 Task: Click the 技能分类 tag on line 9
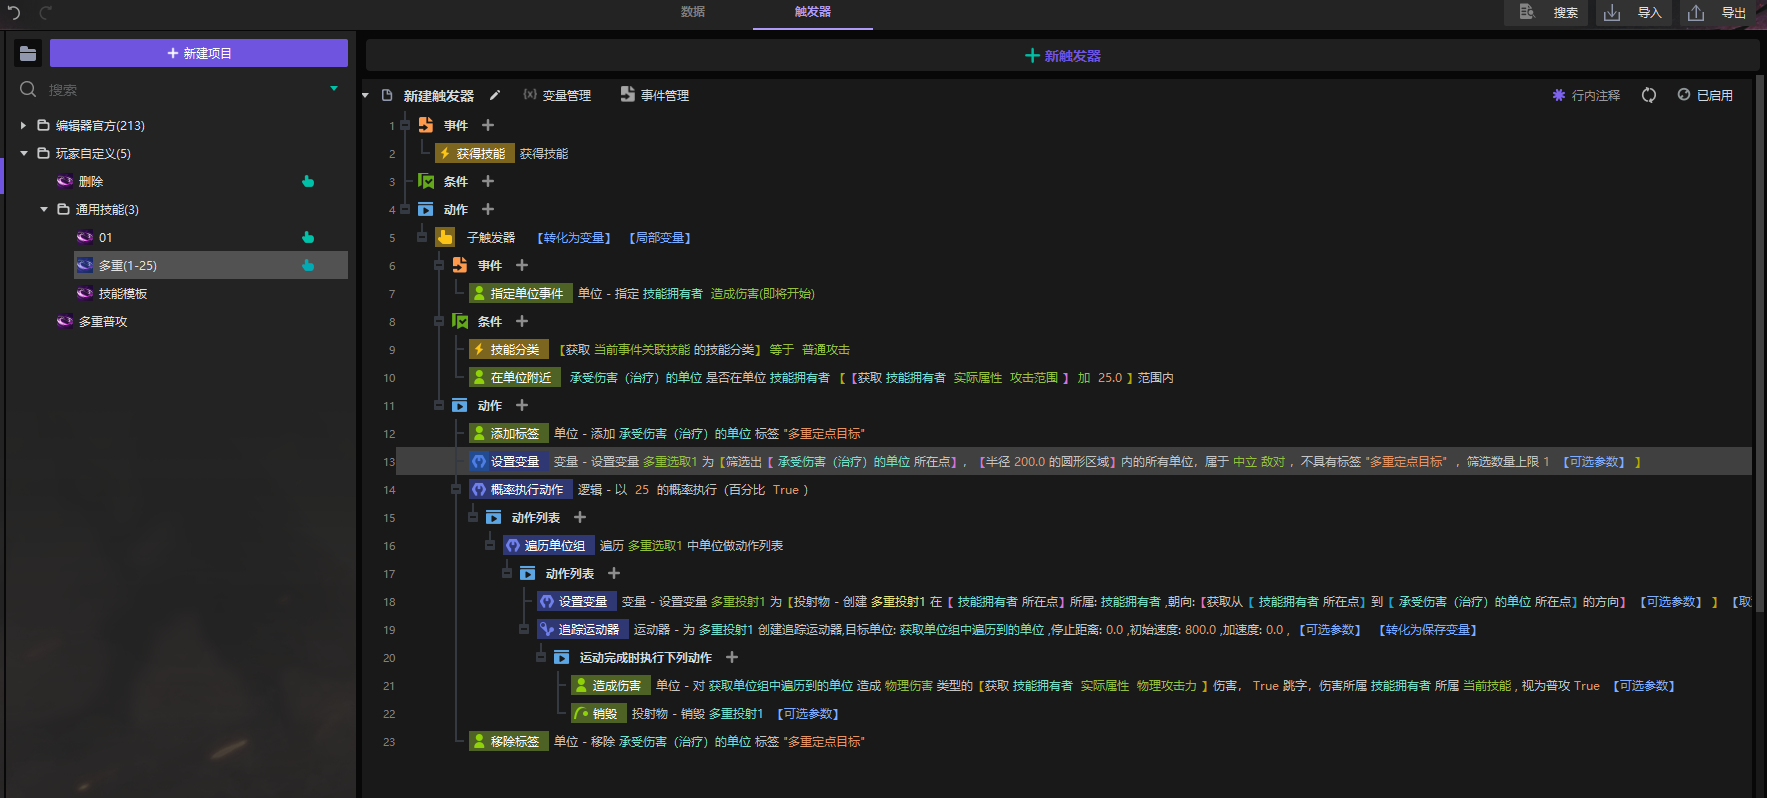(x=508, y=349)
